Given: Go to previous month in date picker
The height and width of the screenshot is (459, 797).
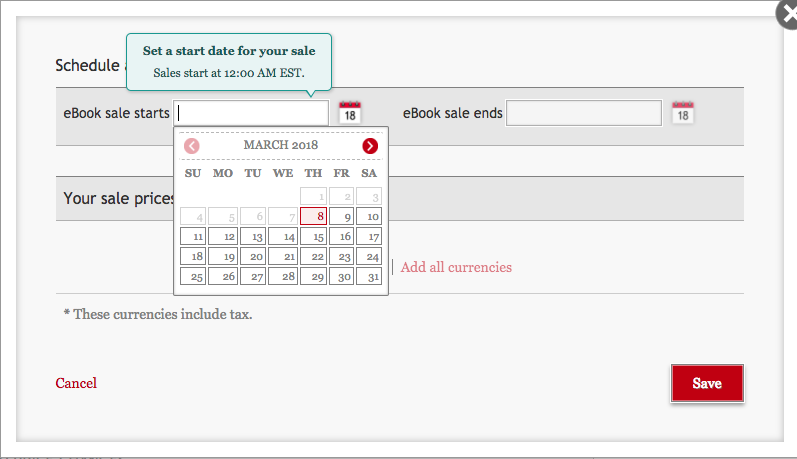Looking at the screenshot, I should point(192,146).
